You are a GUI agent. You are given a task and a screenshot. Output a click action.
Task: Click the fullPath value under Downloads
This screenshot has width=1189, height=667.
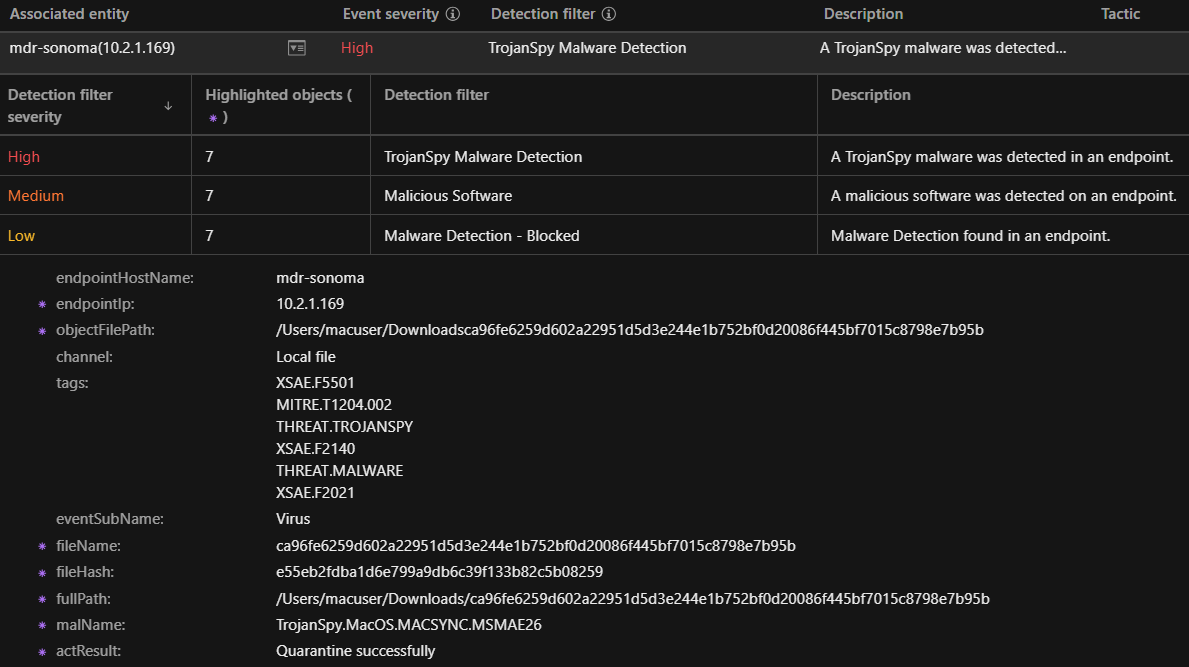pos(632,599)
